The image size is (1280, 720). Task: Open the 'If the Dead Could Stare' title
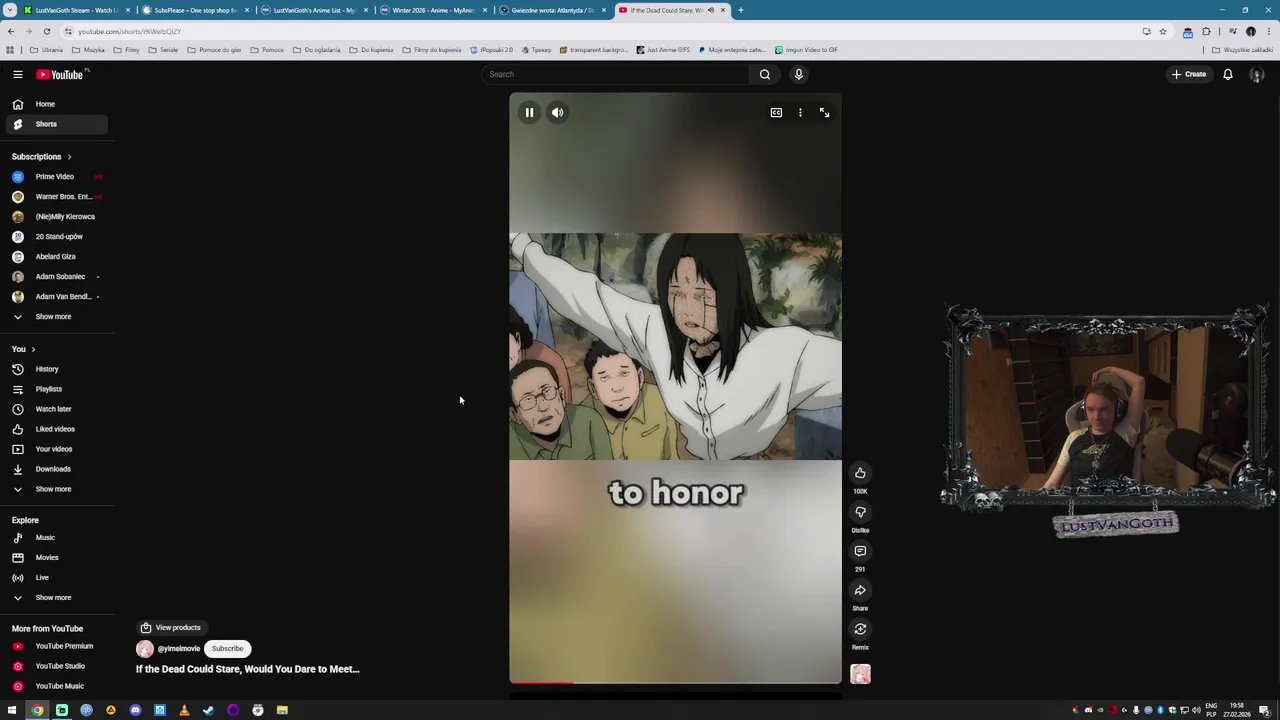(247, 669)
